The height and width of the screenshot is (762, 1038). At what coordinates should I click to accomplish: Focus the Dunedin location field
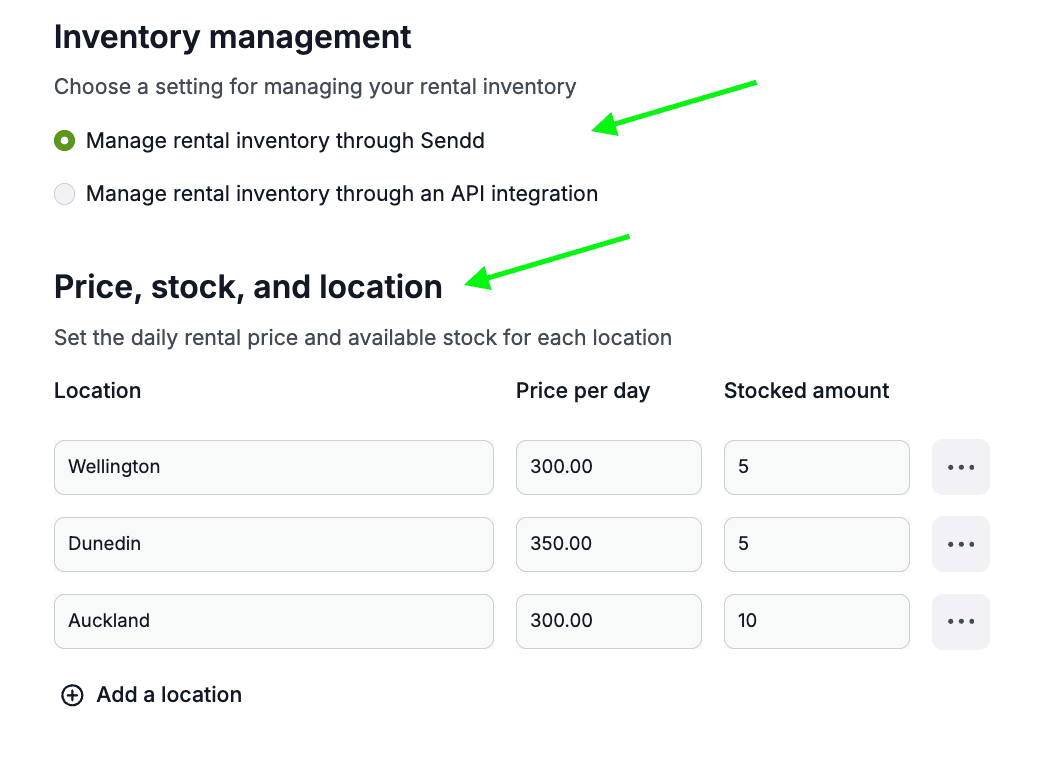[273, 544]
